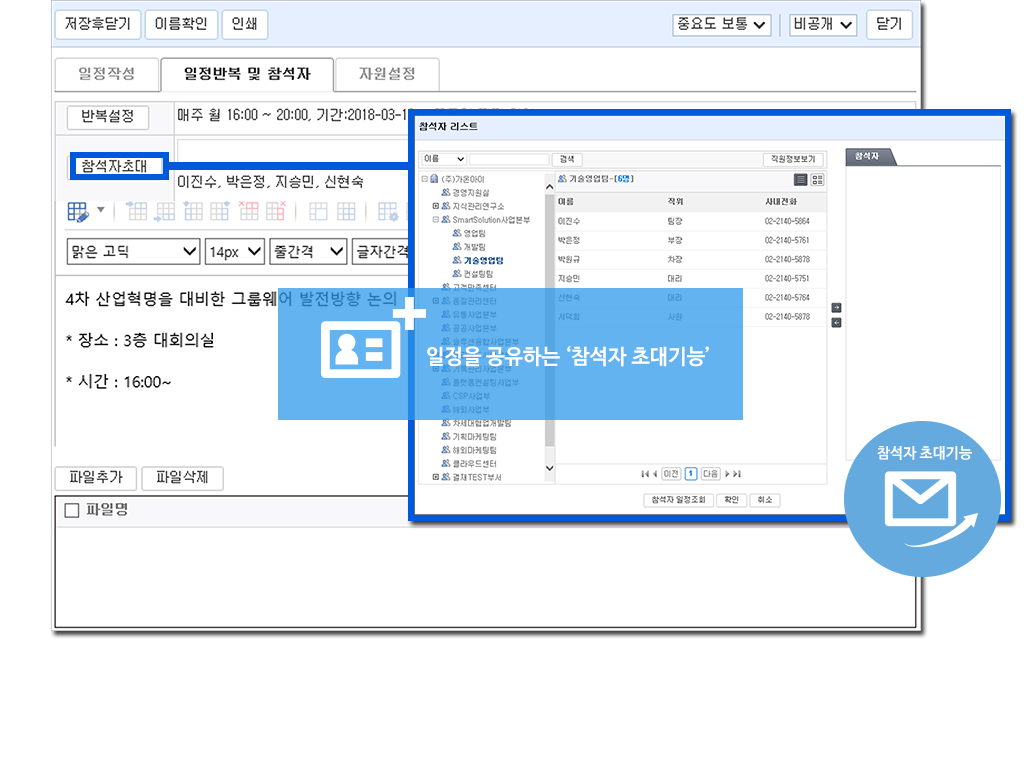Switch to the 일정작성 tab
This screenshot has height=771, width=1024.
pyautogui.click(x=106, y=74)
